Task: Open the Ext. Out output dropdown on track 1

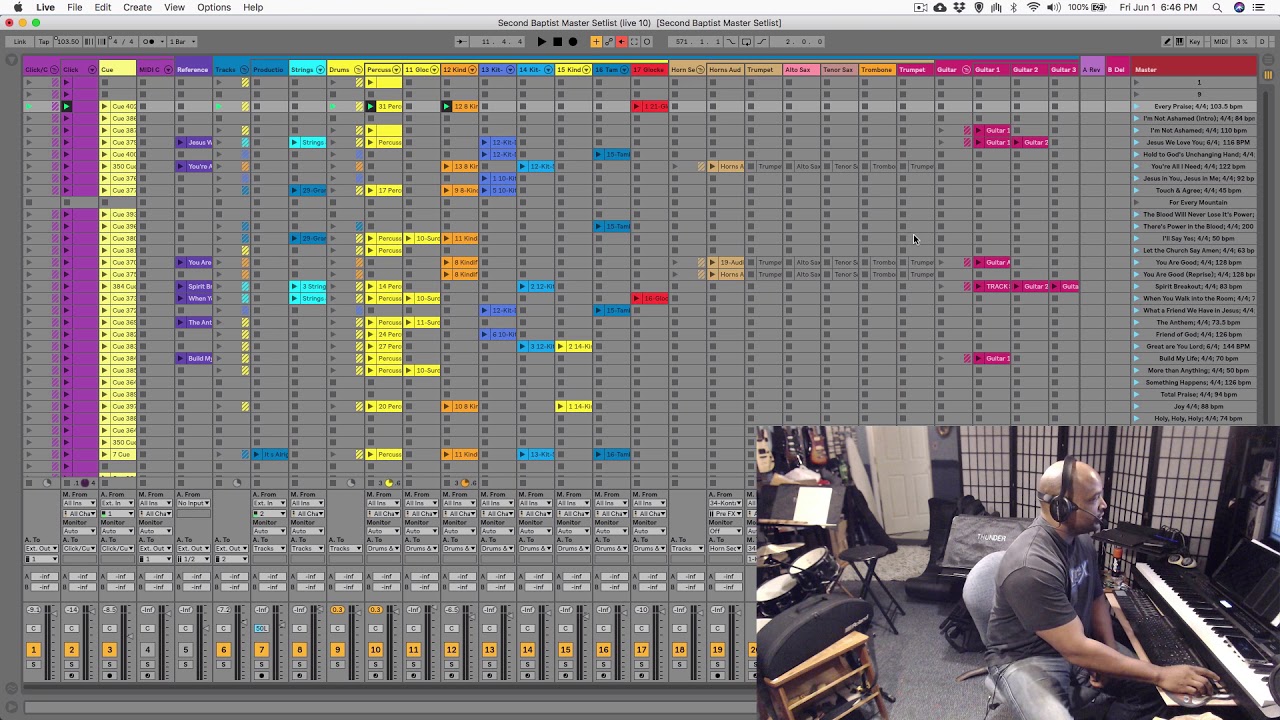Action: [42, 549]
